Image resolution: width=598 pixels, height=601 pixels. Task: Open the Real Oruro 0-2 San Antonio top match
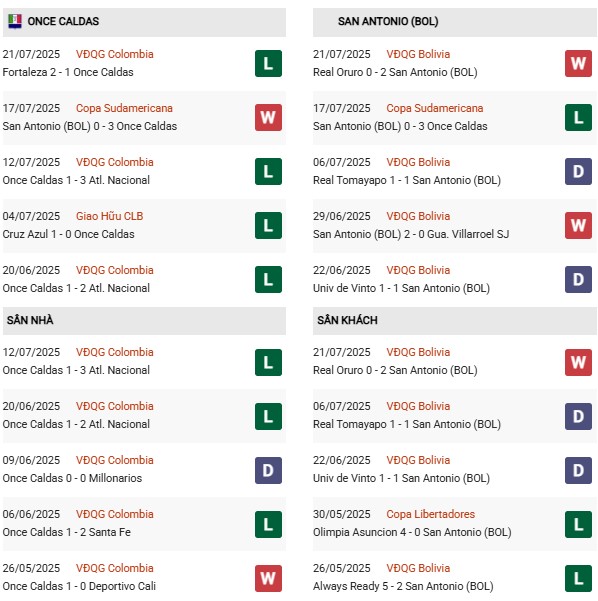[395, 72]
